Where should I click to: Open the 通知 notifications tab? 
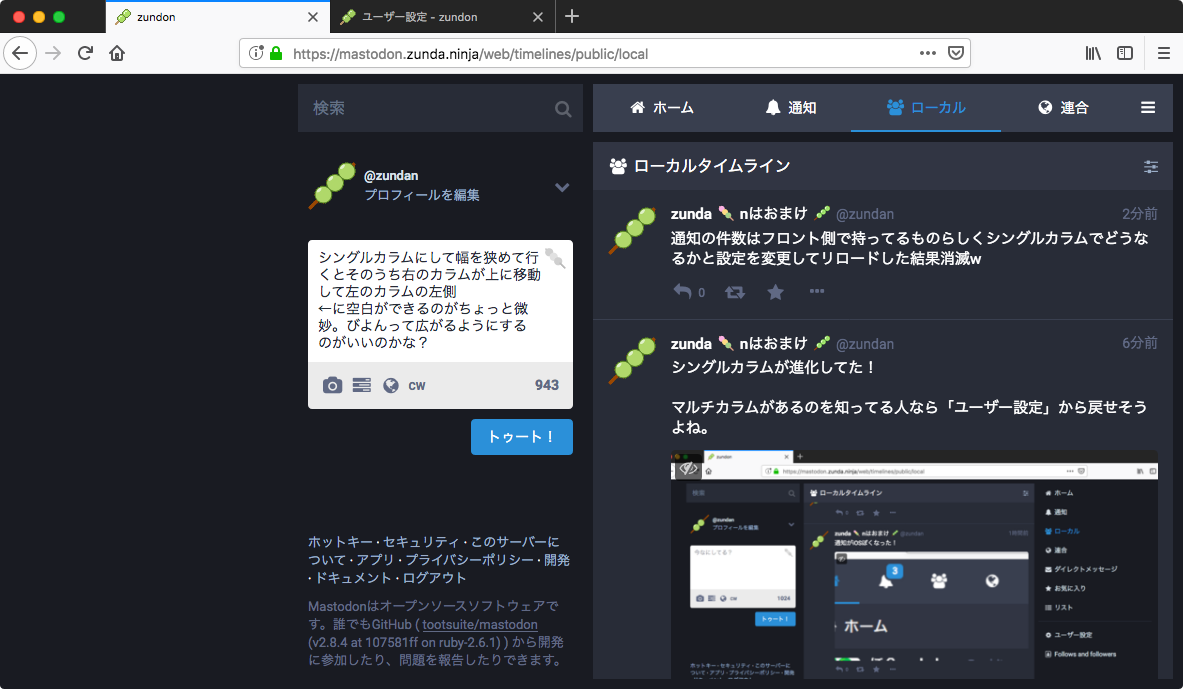click(791, 108)
